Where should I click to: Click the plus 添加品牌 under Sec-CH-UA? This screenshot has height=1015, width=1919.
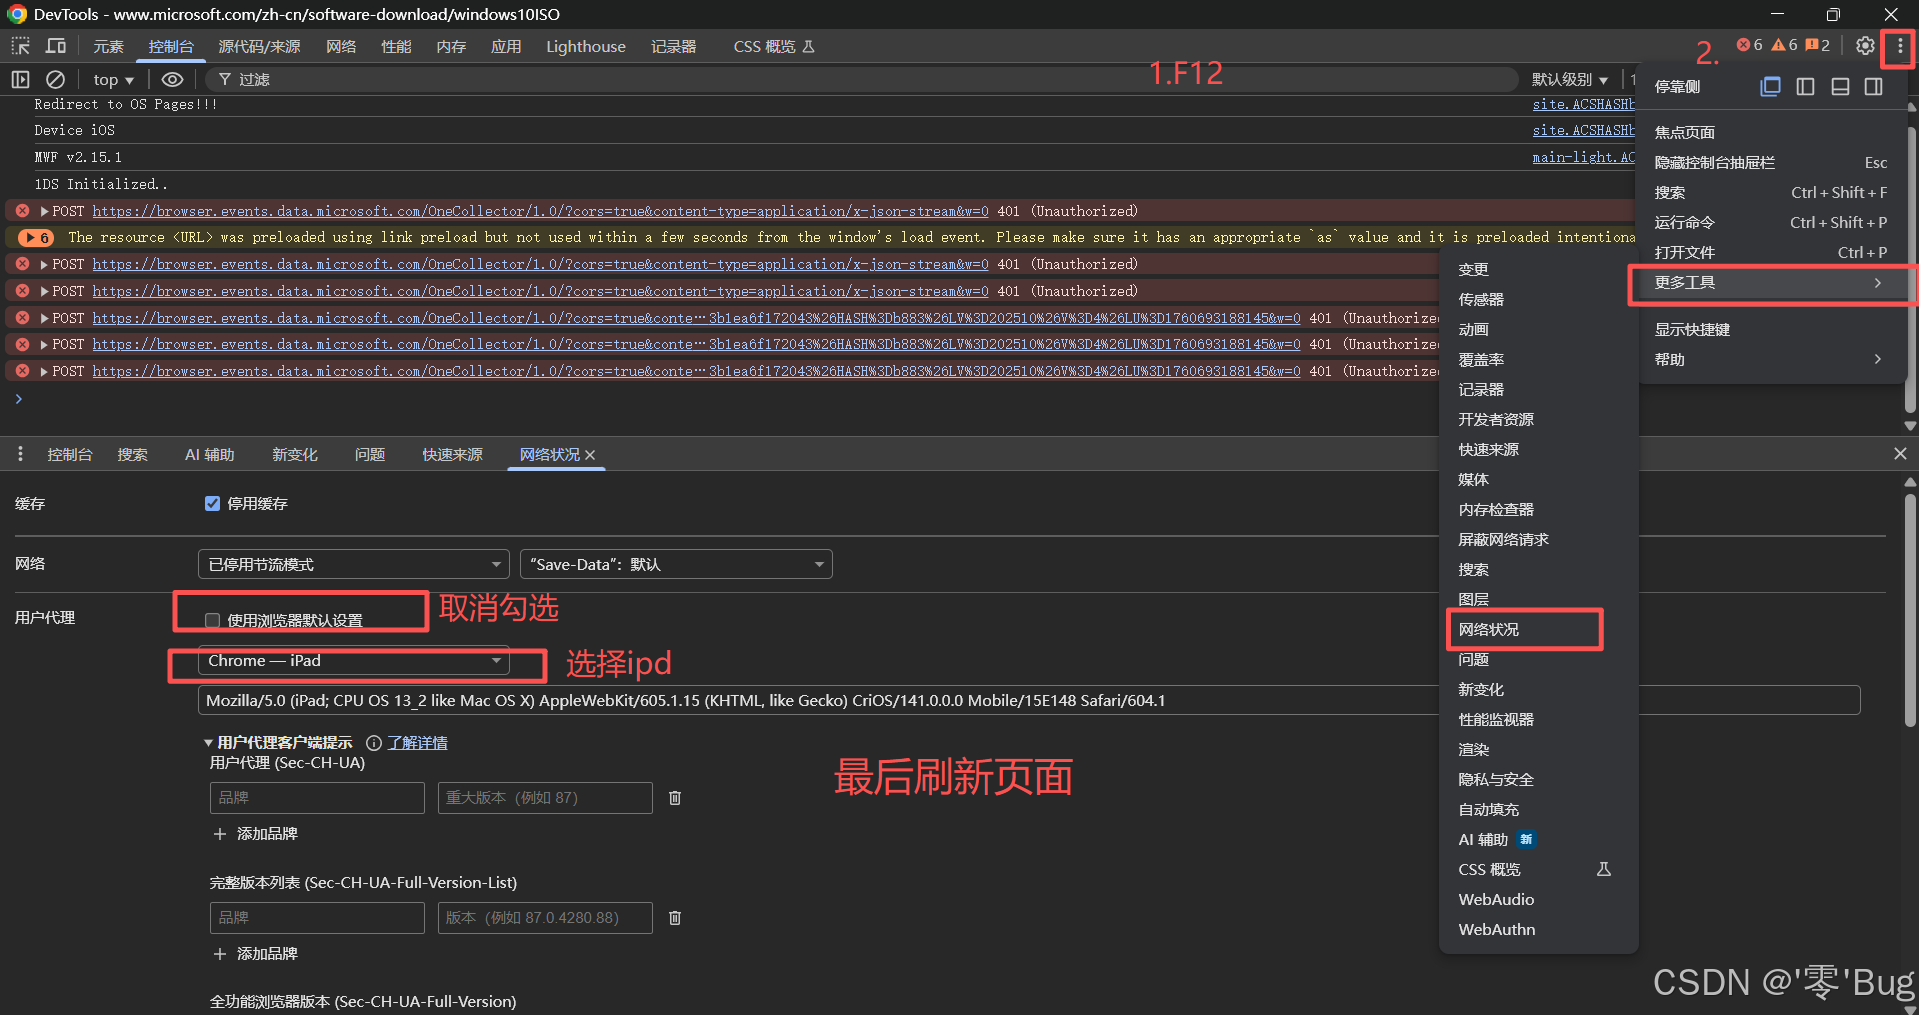pos(255,834)
